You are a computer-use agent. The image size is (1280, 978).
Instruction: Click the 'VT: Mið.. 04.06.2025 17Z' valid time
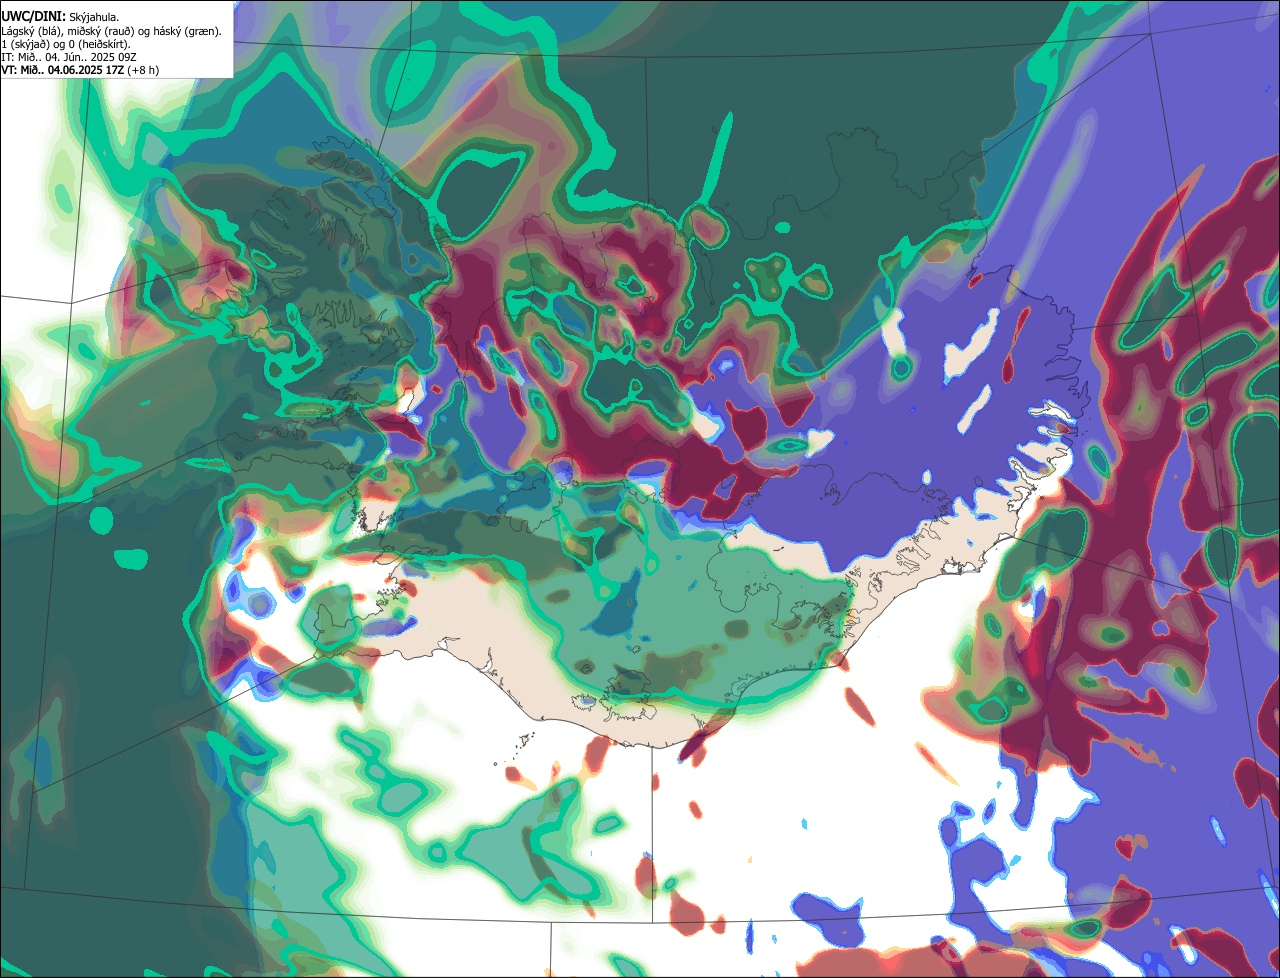coord(63,70)
